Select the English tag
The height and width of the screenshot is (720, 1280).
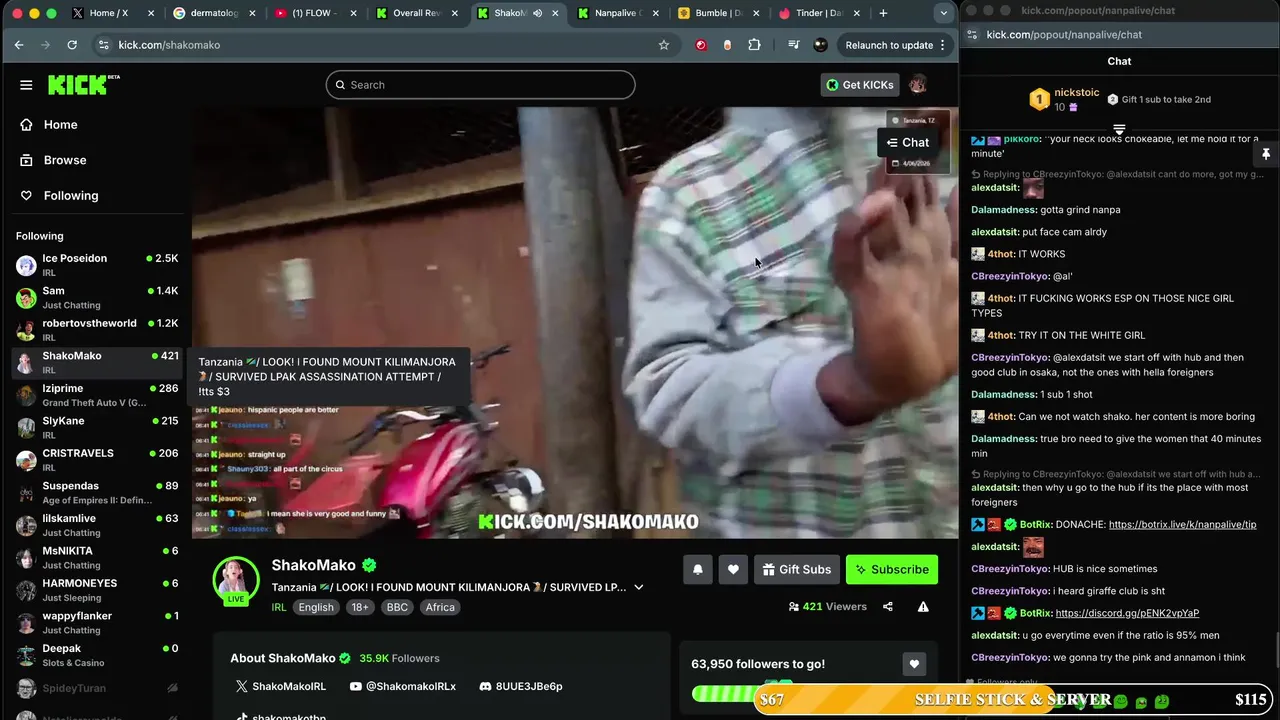[316, 607]
